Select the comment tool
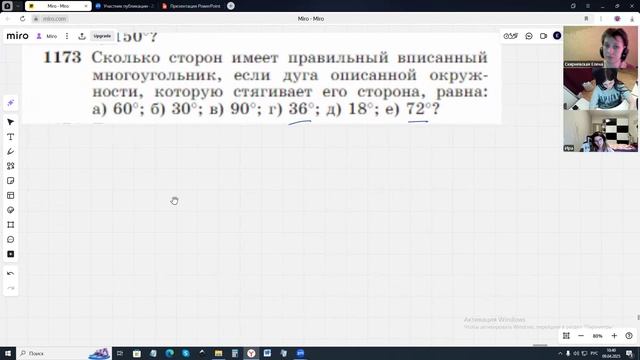This screenshot has width=640, height=360. pos(11,240)
